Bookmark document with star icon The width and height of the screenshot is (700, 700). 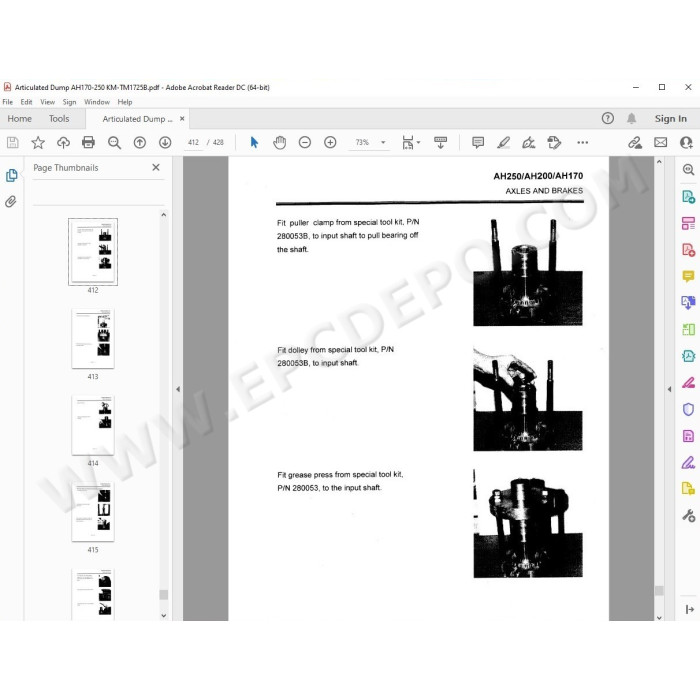(38, 142)
